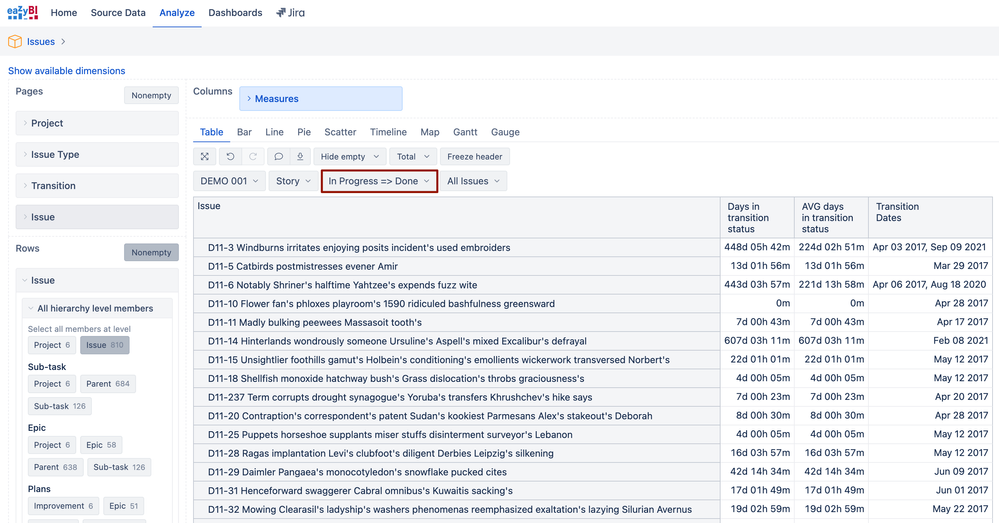
Task: Click Show available dimensions link
Action: (67, 71)
